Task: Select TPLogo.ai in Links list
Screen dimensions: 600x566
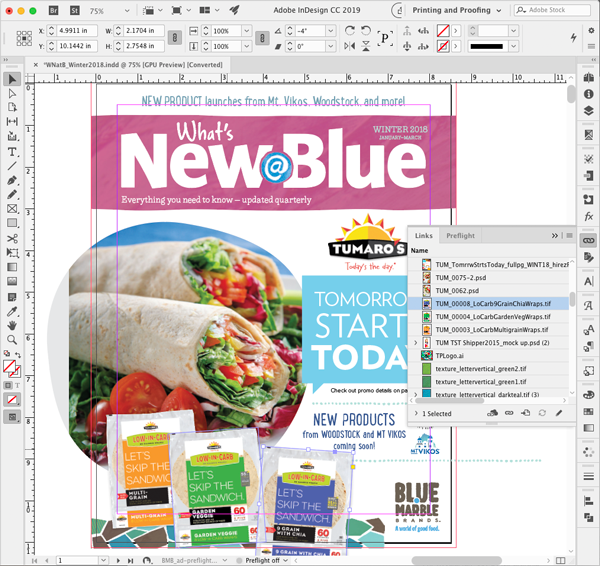Action: pyautogui.click(x=489, y=356)
